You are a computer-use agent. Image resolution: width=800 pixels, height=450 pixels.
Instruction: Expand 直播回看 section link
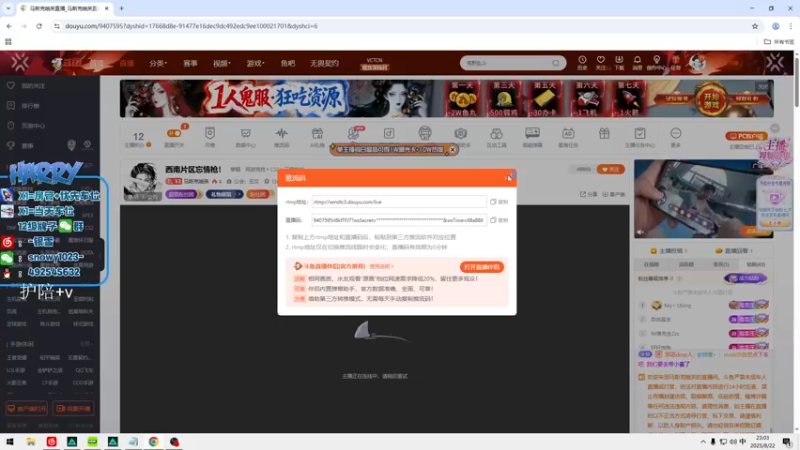tap(735, 251)
